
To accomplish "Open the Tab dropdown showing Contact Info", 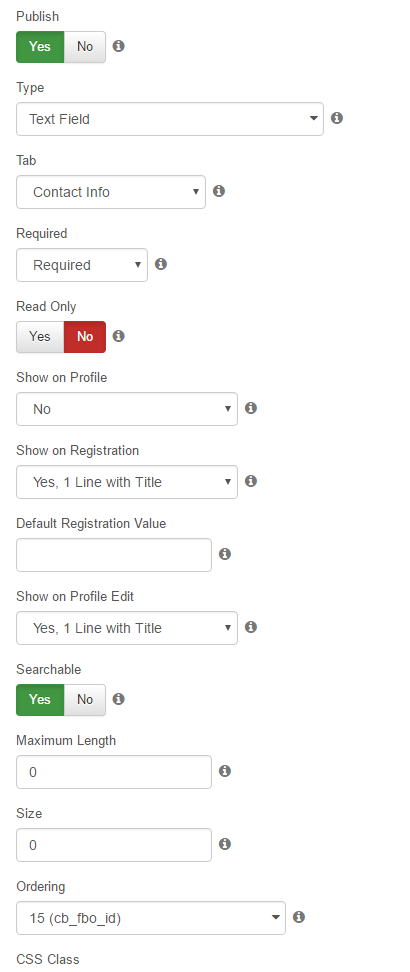I will click(x=111, y=192).
